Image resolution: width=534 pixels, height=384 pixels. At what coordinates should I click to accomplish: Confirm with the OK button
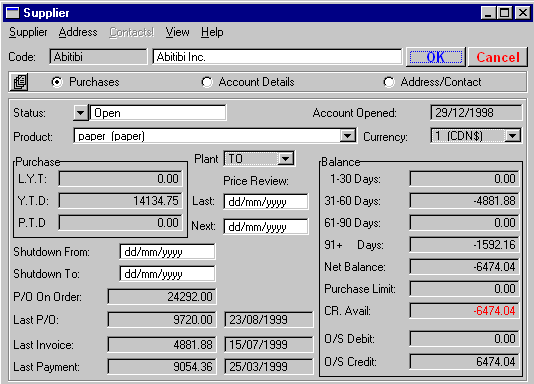(x=436, y=57)
